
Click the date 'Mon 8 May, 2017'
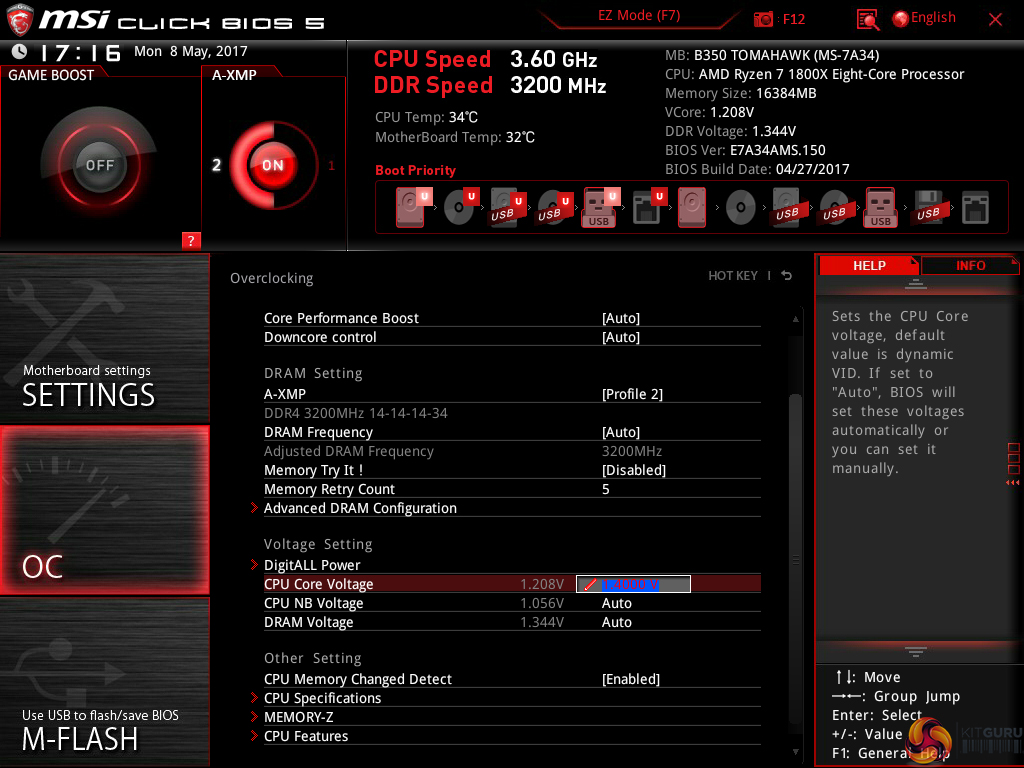click(191, 52)
